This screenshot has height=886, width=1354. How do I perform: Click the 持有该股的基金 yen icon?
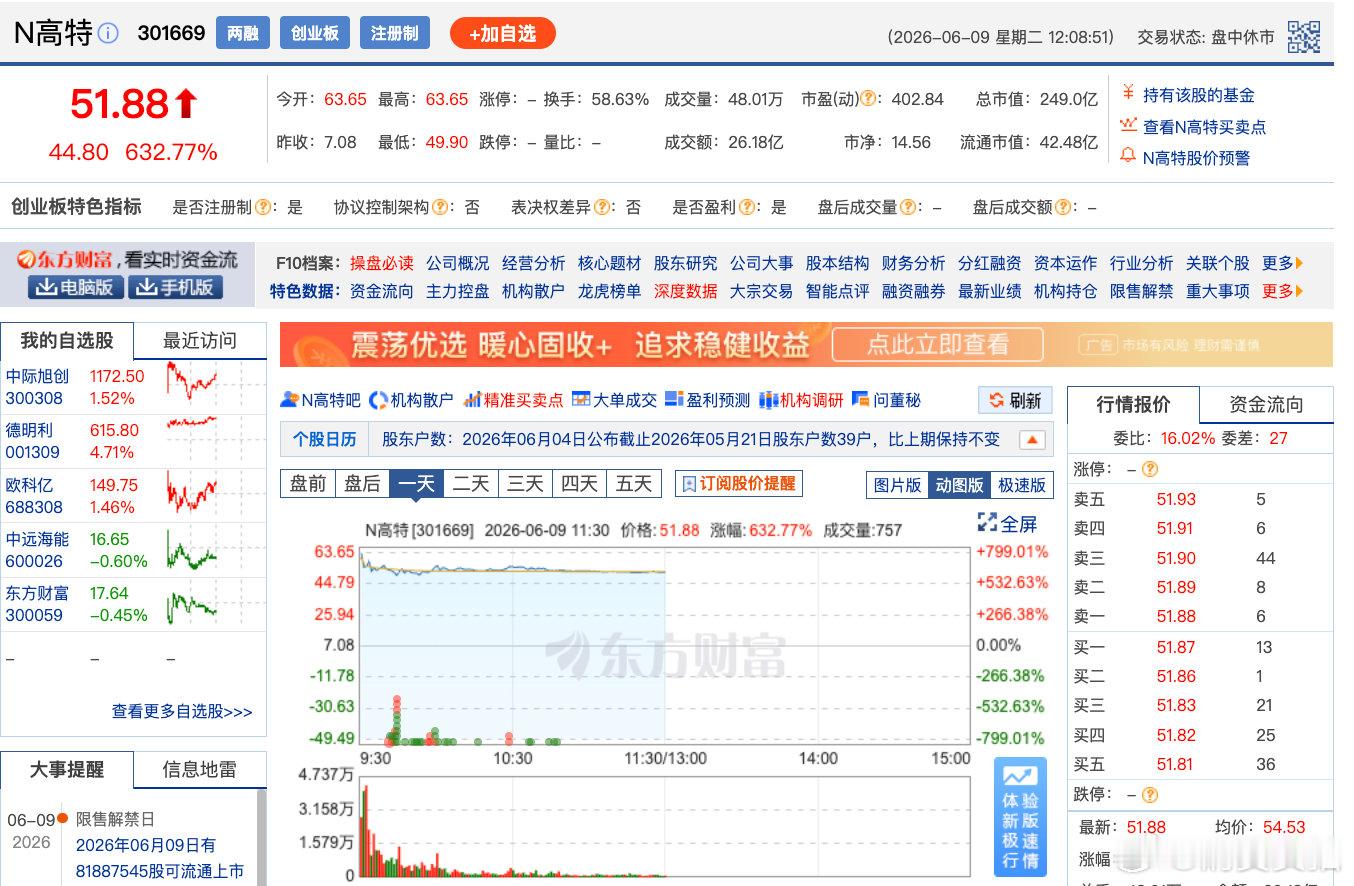coord(1128,94)
